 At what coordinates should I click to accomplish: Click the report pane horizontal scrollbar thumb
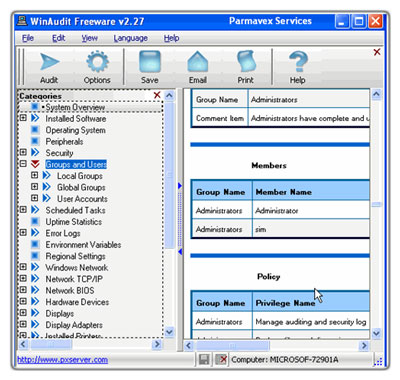(x=233, y=345)
